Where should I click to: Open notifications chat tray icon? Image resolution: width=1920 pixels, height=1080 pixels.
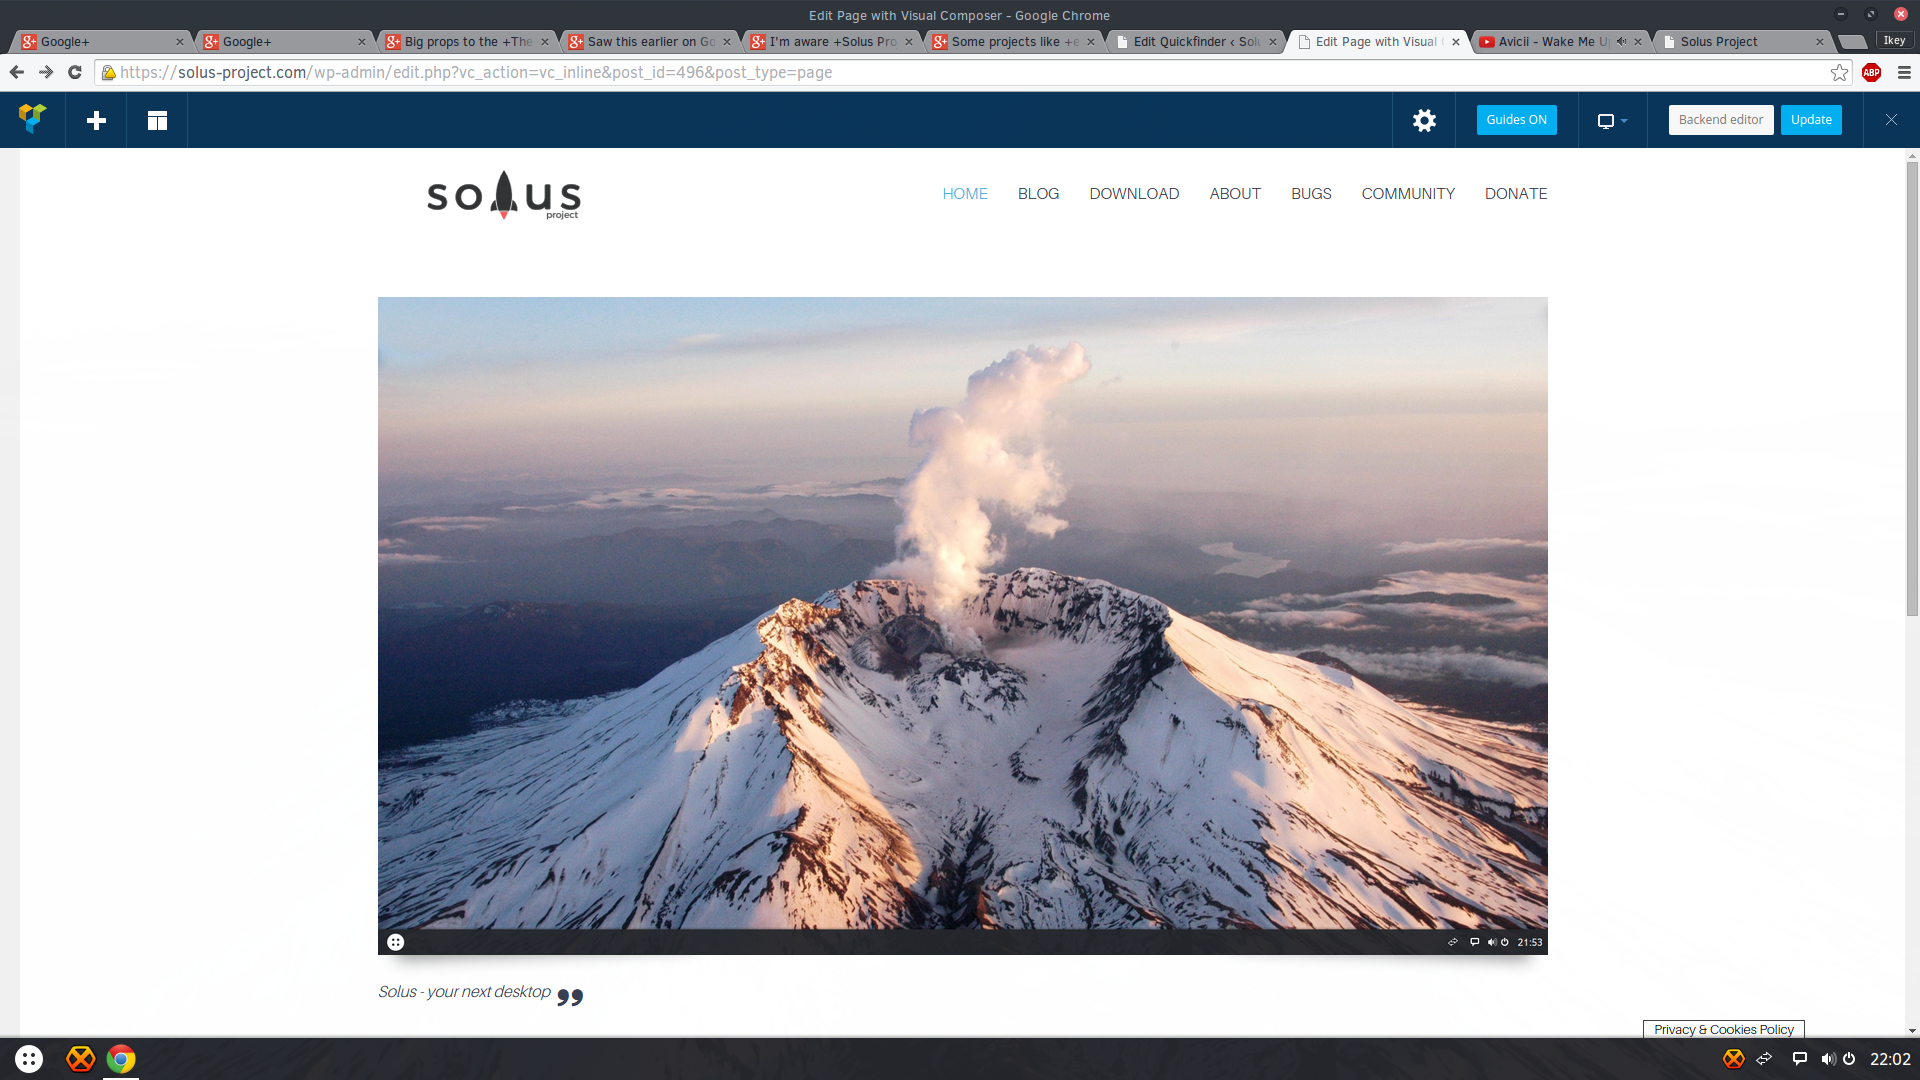pyautogui.click(x=1799, y=1059)
